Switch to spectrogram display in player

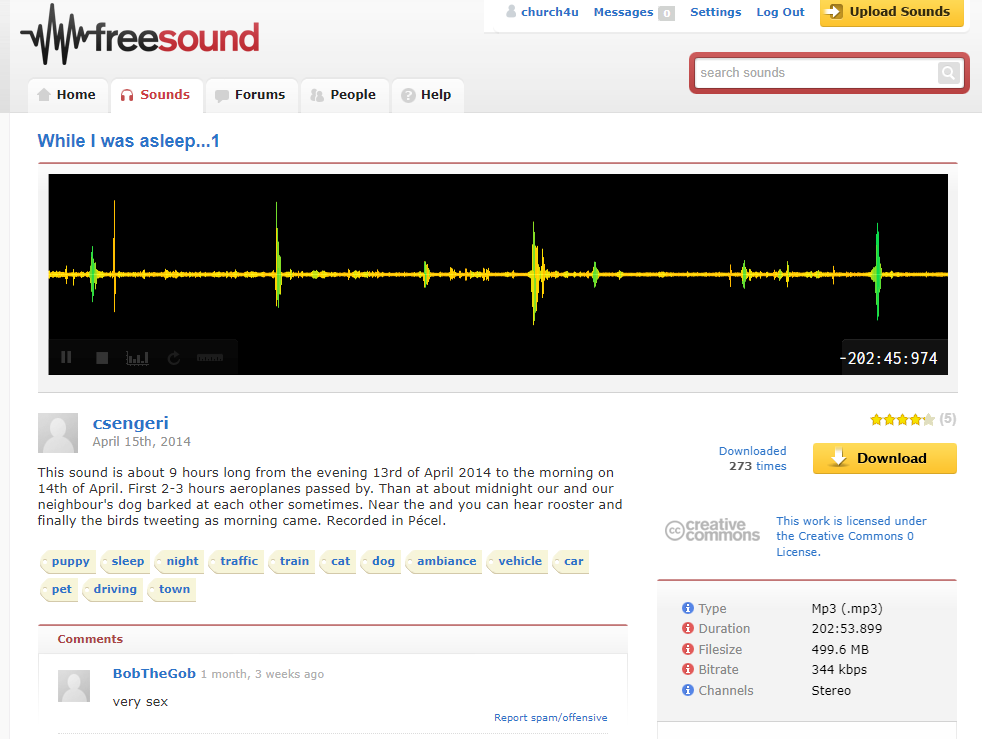click(x=137, y=358)
